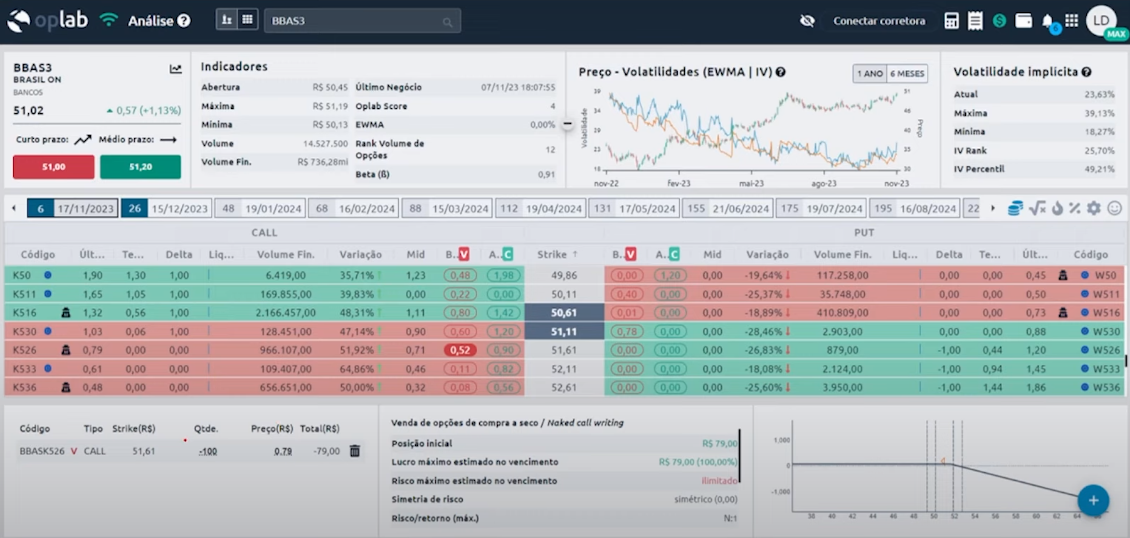Click the Conectar corretora button
This screenshot has height=538, width=1130.
(879, 21)
